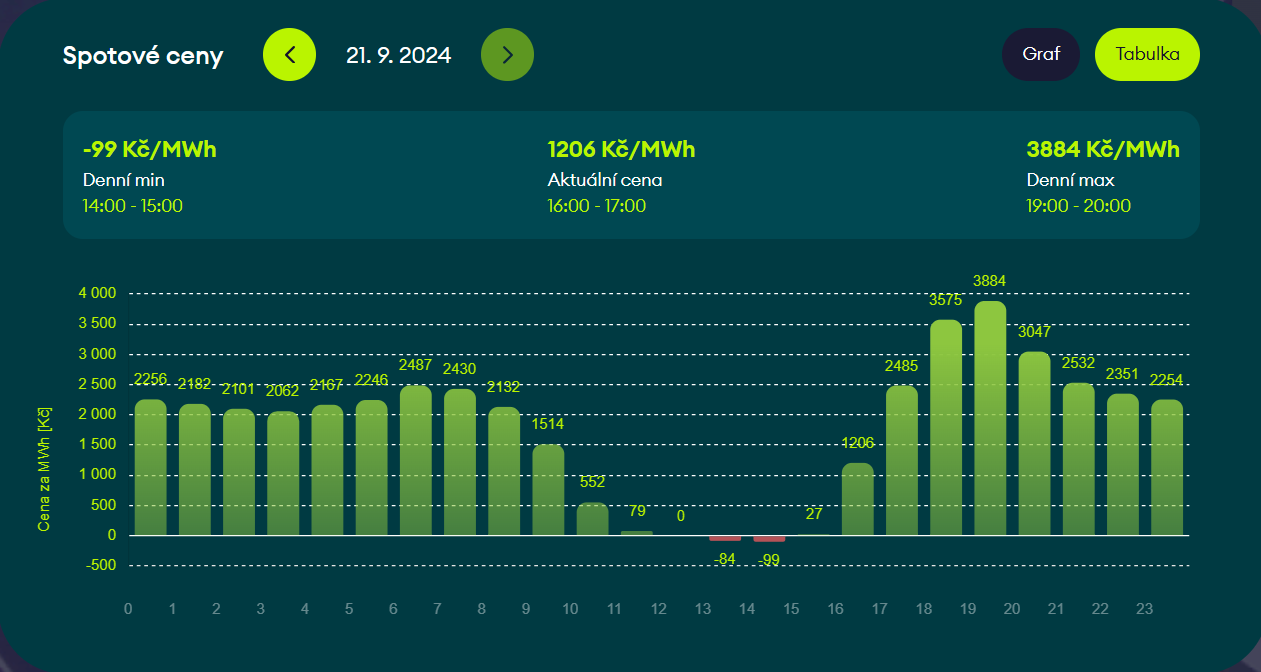Select the small bar labeled 552
Viewport: 1261px width, 672px height.
[592, 519]
